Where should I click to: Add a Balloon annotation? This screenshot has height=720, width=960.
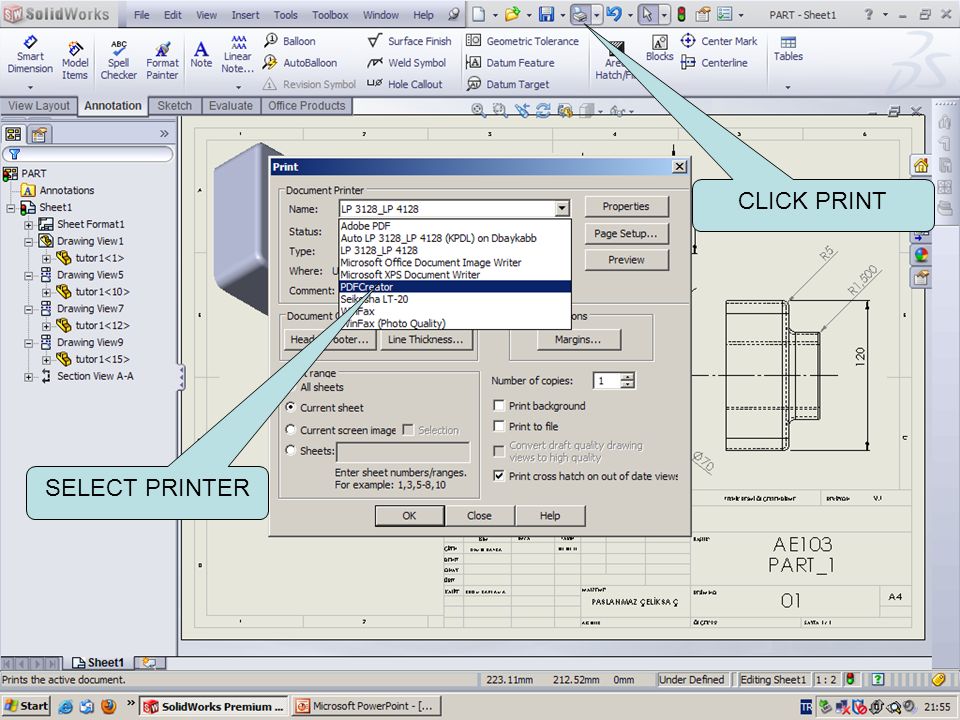(290, 41)
